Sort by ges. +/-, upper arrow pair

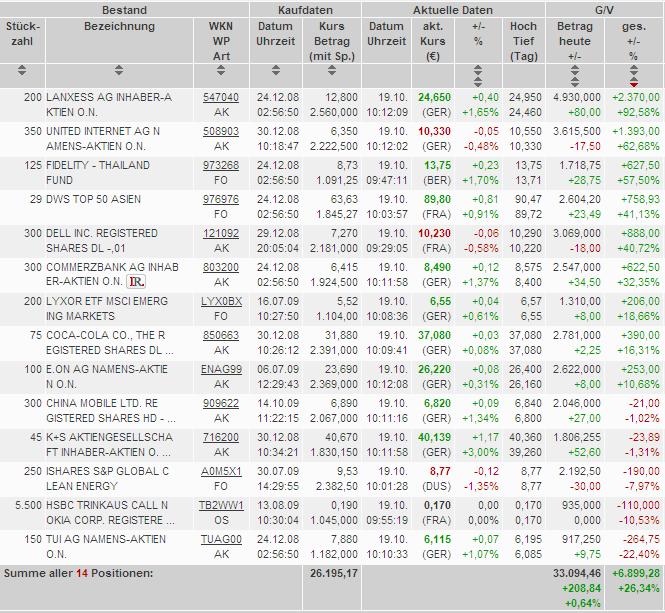pyautogui.click(x=633, y=70)
